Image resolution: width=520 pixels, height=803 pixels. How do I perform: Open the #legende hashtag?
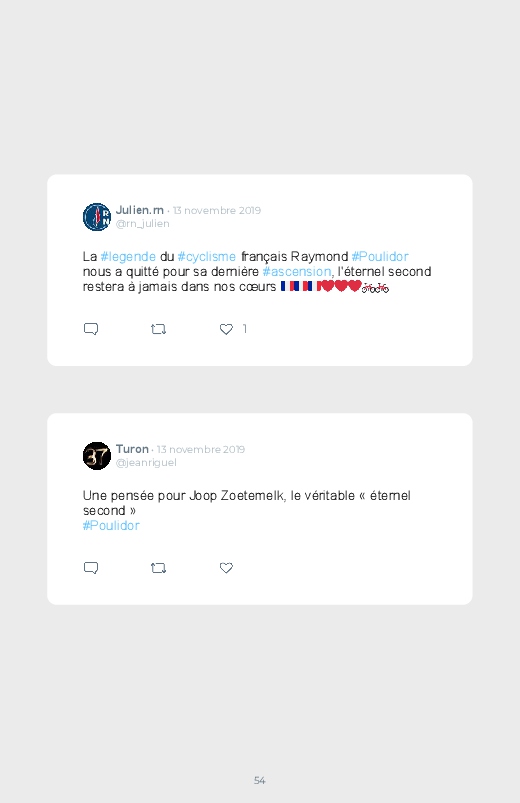128,257
